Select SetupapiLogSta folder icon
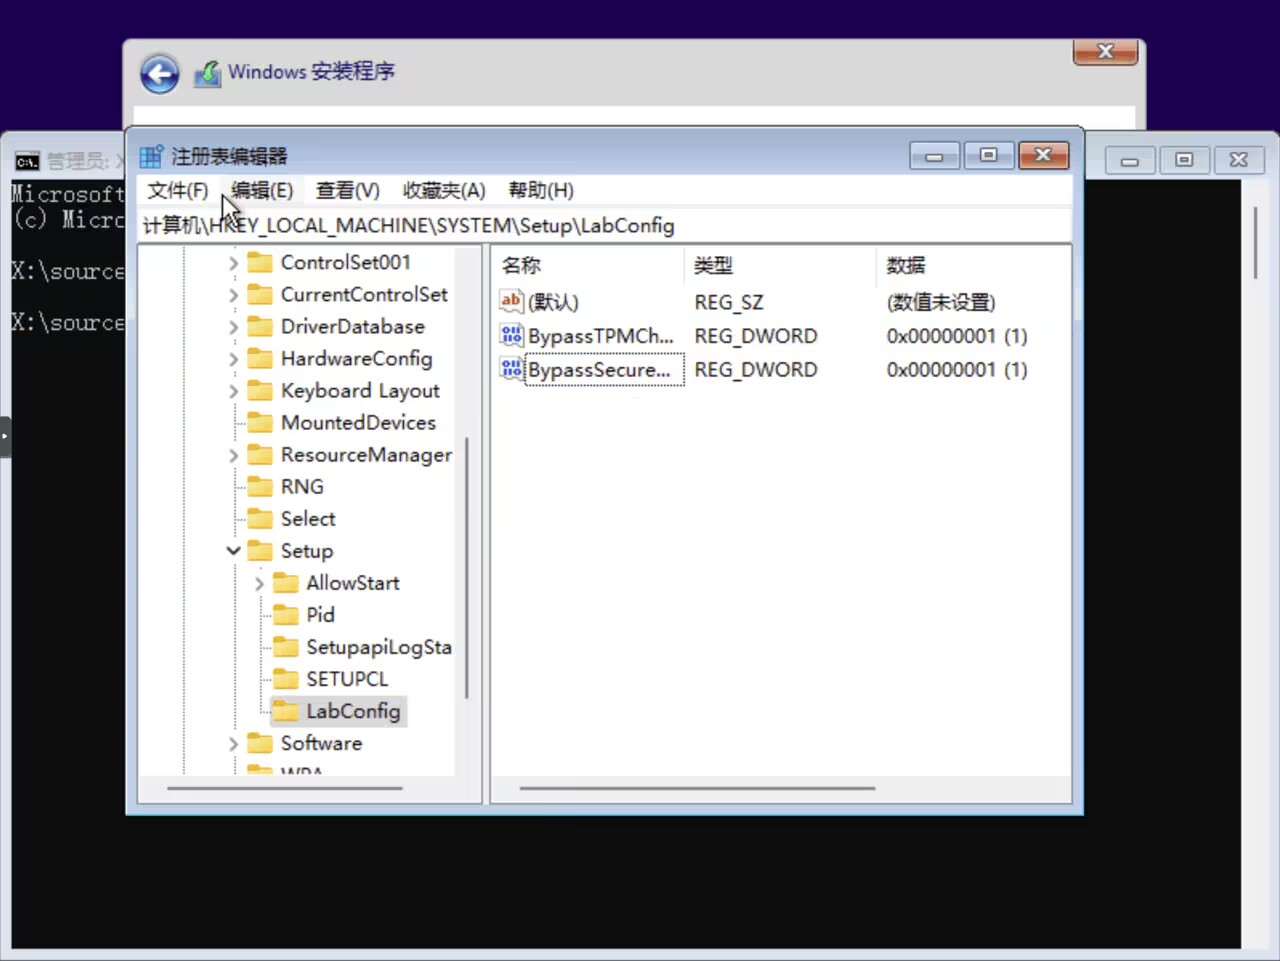This screenshot has width=1280, height=961. click(286, 646)
